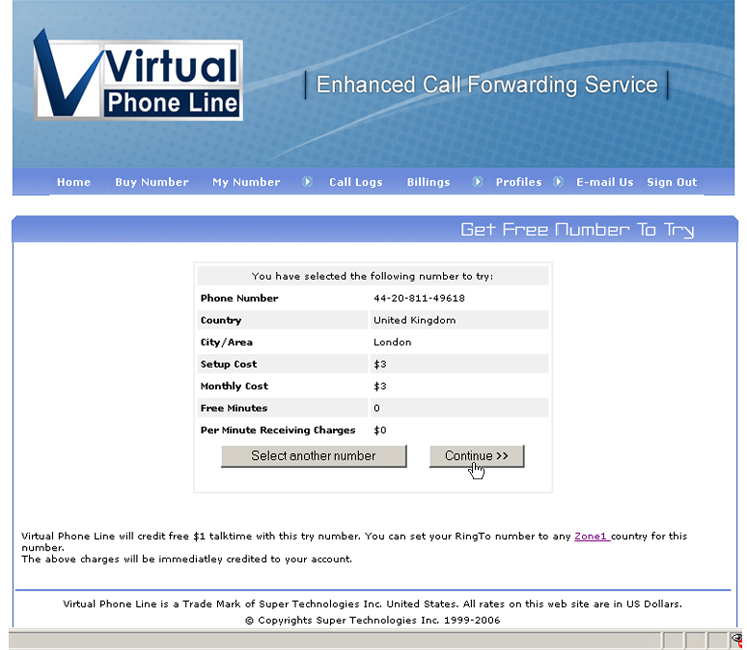The image size is (747, 650).
Task: Click the City/Area label
Action: click(226, 342)
